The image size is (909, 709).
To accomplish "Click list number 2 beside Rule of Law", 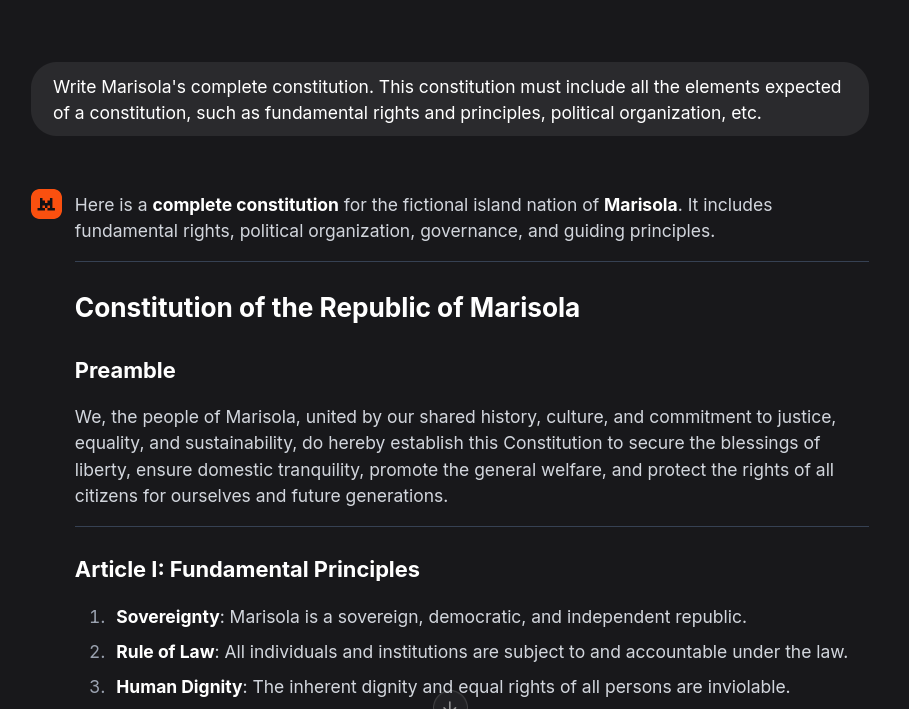I will click(x=97, y=652).
